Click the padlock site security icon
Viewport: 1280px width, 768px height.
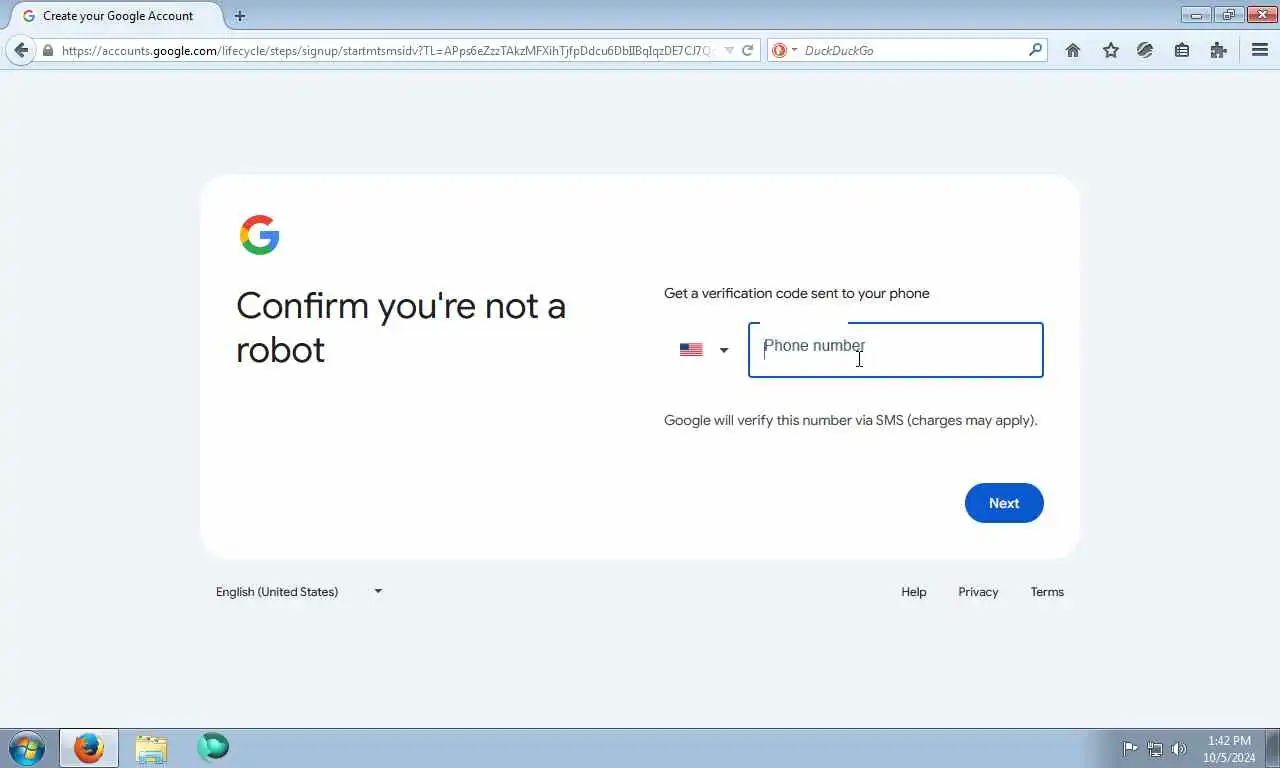[x=48, y=50]
